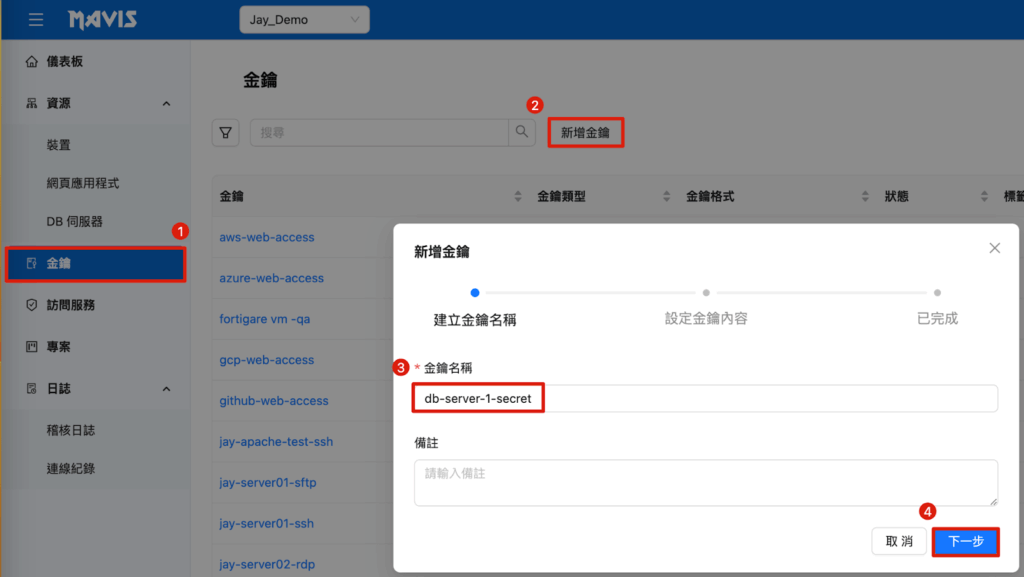Viewport: 1024px width, 577px height.
Task: Sort by 金鑰格式 column sort icon
Action: tap(865, 197)
